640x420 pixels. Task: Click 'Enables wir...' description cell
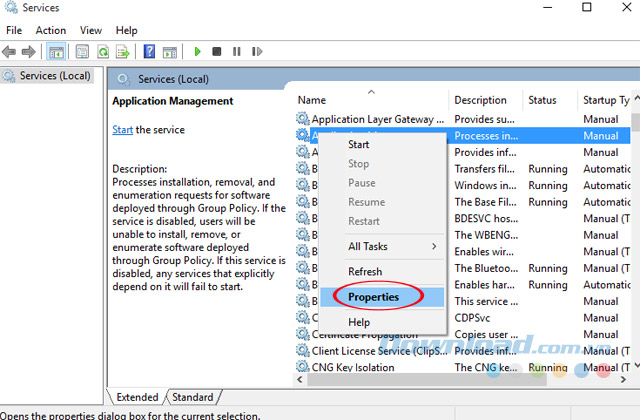[484, 252]
